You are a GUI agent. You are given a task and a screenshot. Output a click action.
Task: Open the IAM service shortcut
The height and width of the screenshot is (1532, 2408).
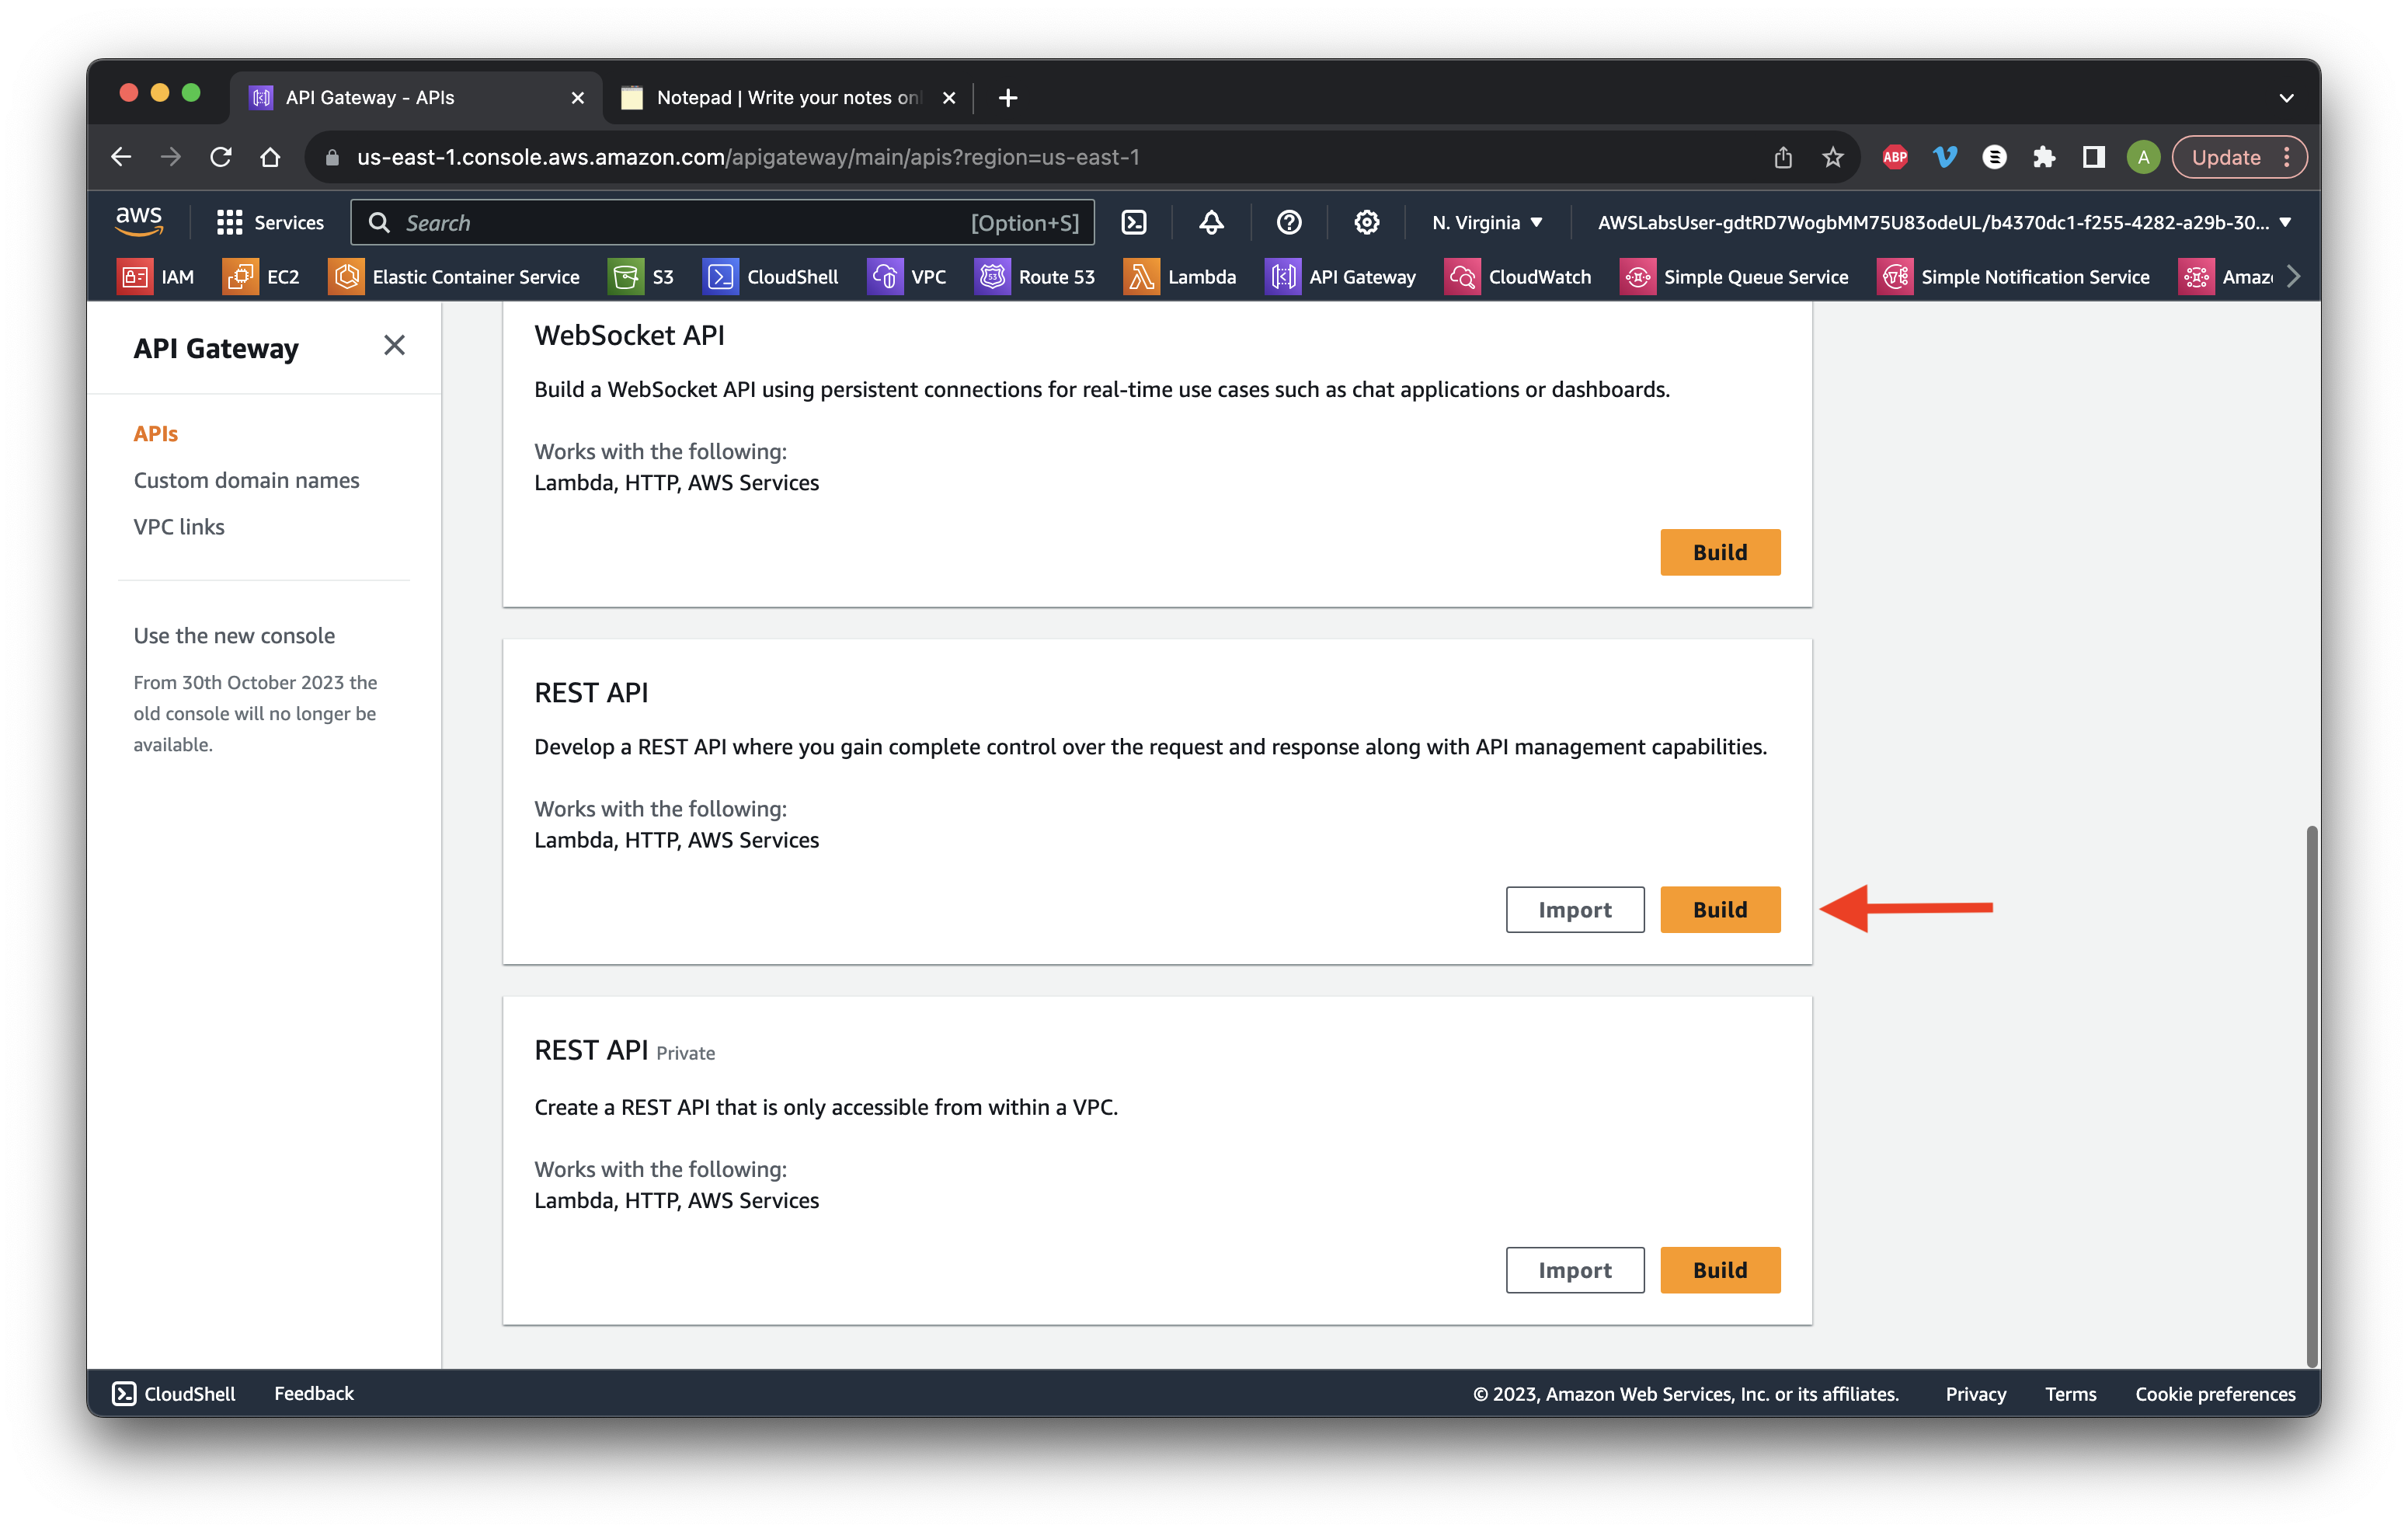pos(156,277)
